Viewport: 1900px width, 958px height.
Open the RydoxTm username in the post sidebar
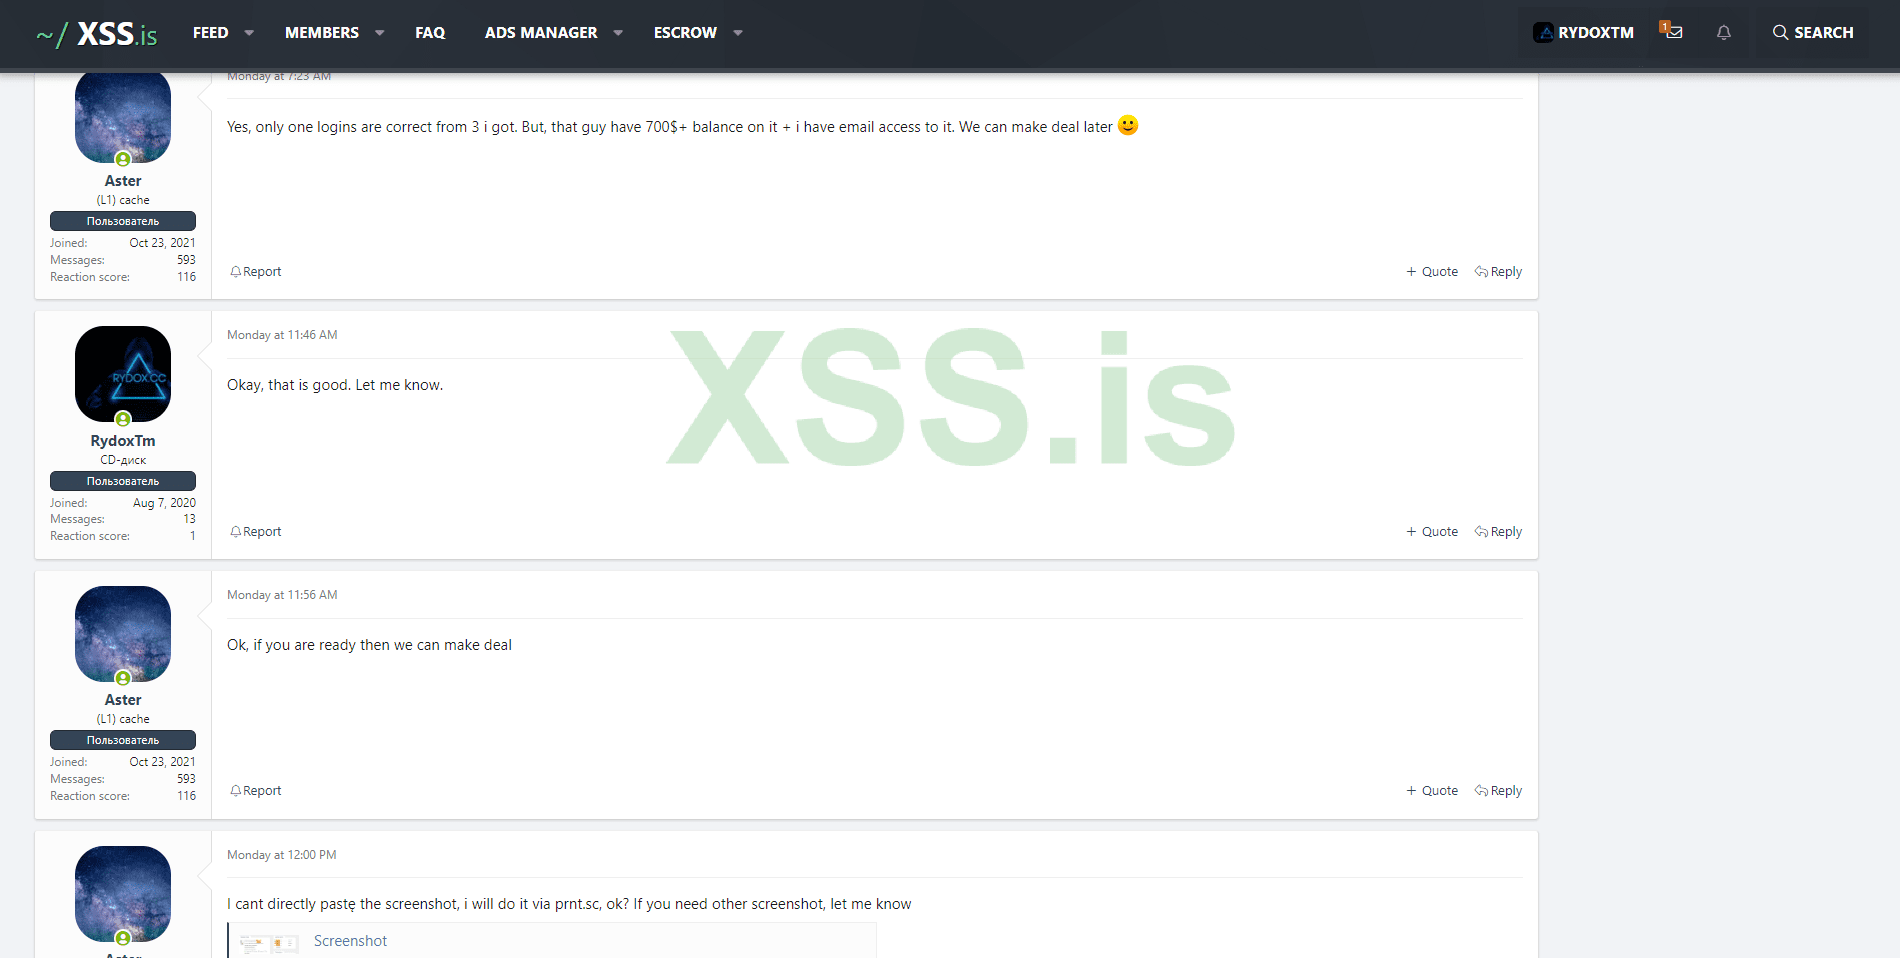[123, 441]
